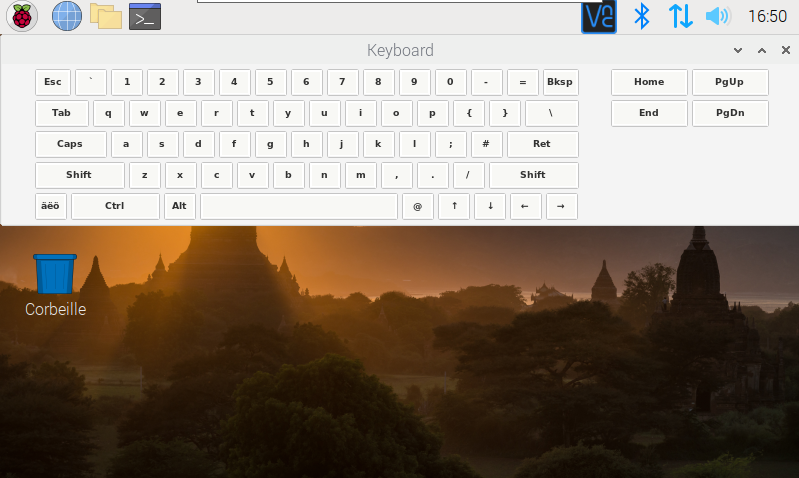Tap the t key
The width and height of the screenshot is (799, 478).
click(x=253, y=113)
